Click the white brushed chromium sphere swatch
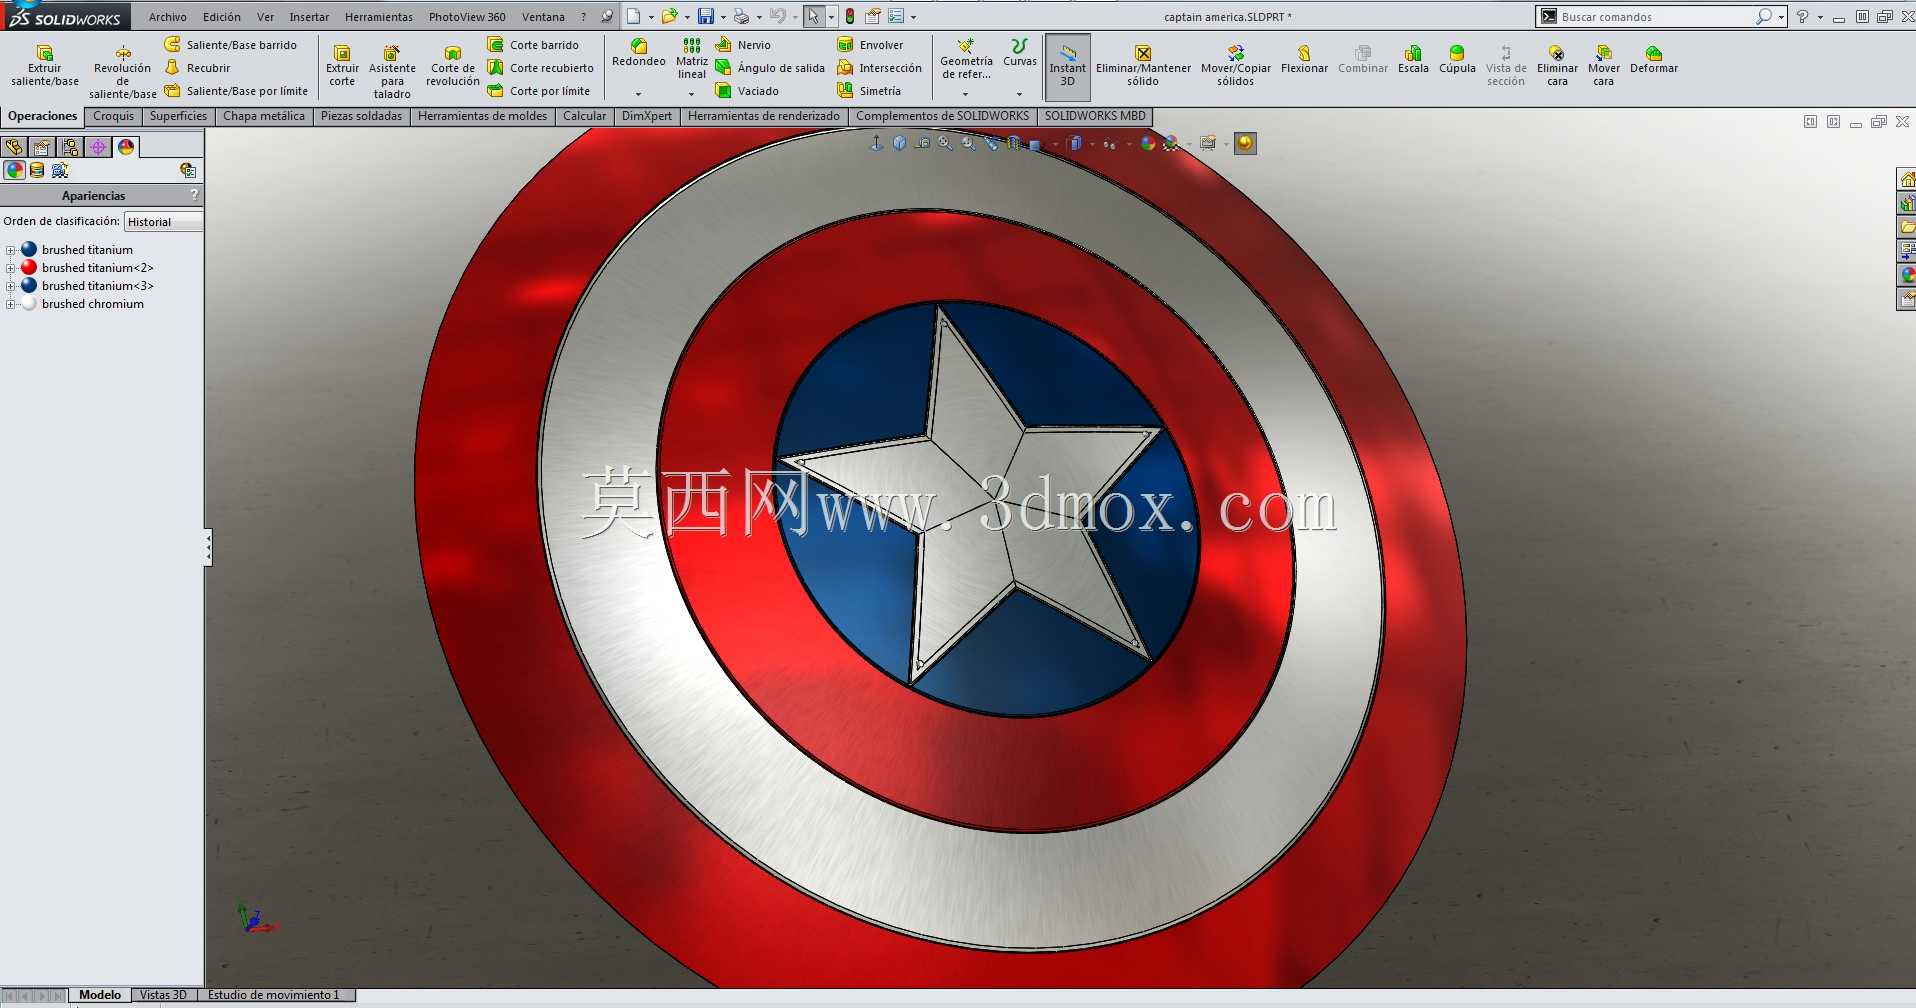Screen dimensions: 1916x1008 pyautogui.click(x=29, y=303)
